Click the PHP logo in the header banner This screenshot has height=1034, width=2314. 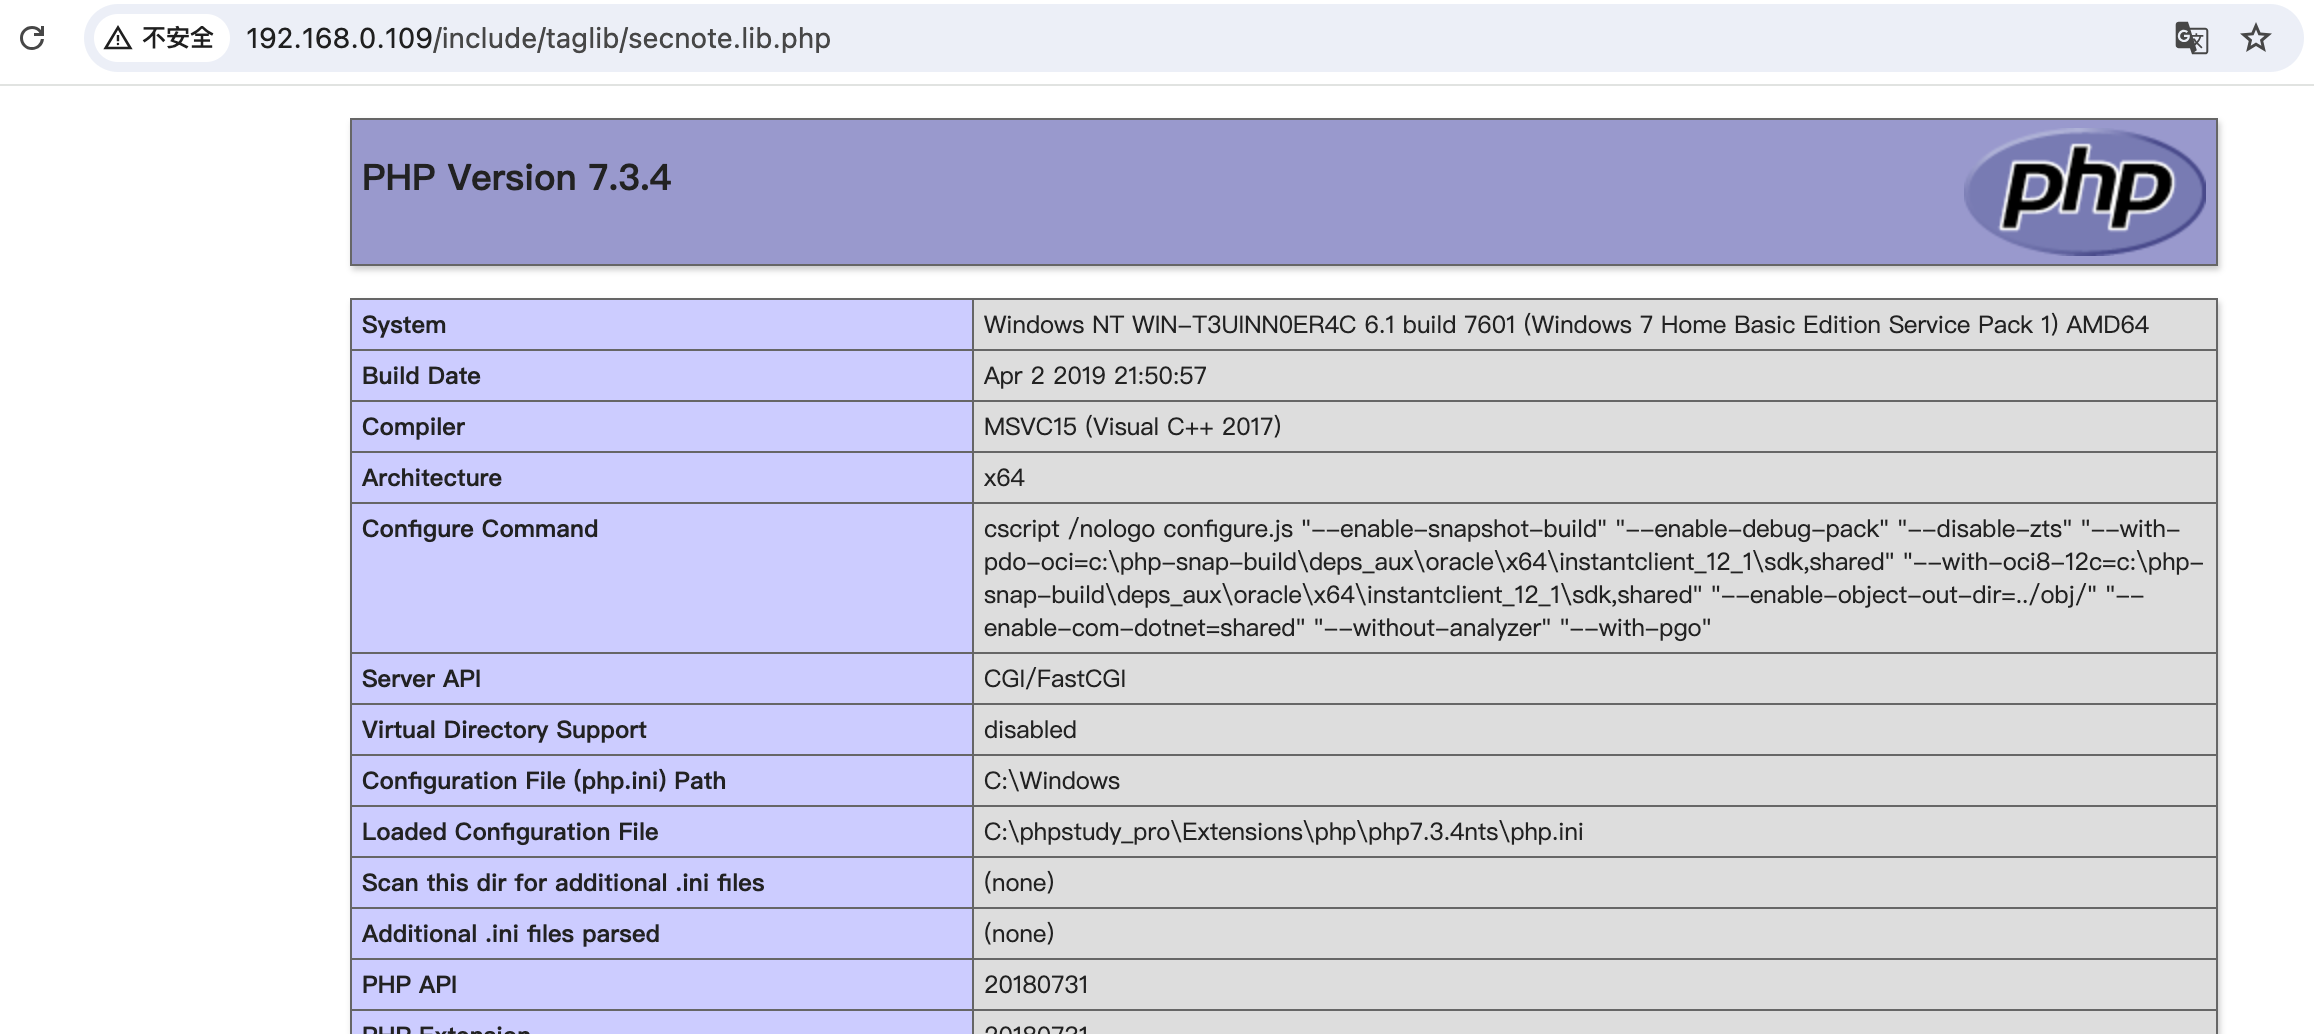coord(2085,192)
